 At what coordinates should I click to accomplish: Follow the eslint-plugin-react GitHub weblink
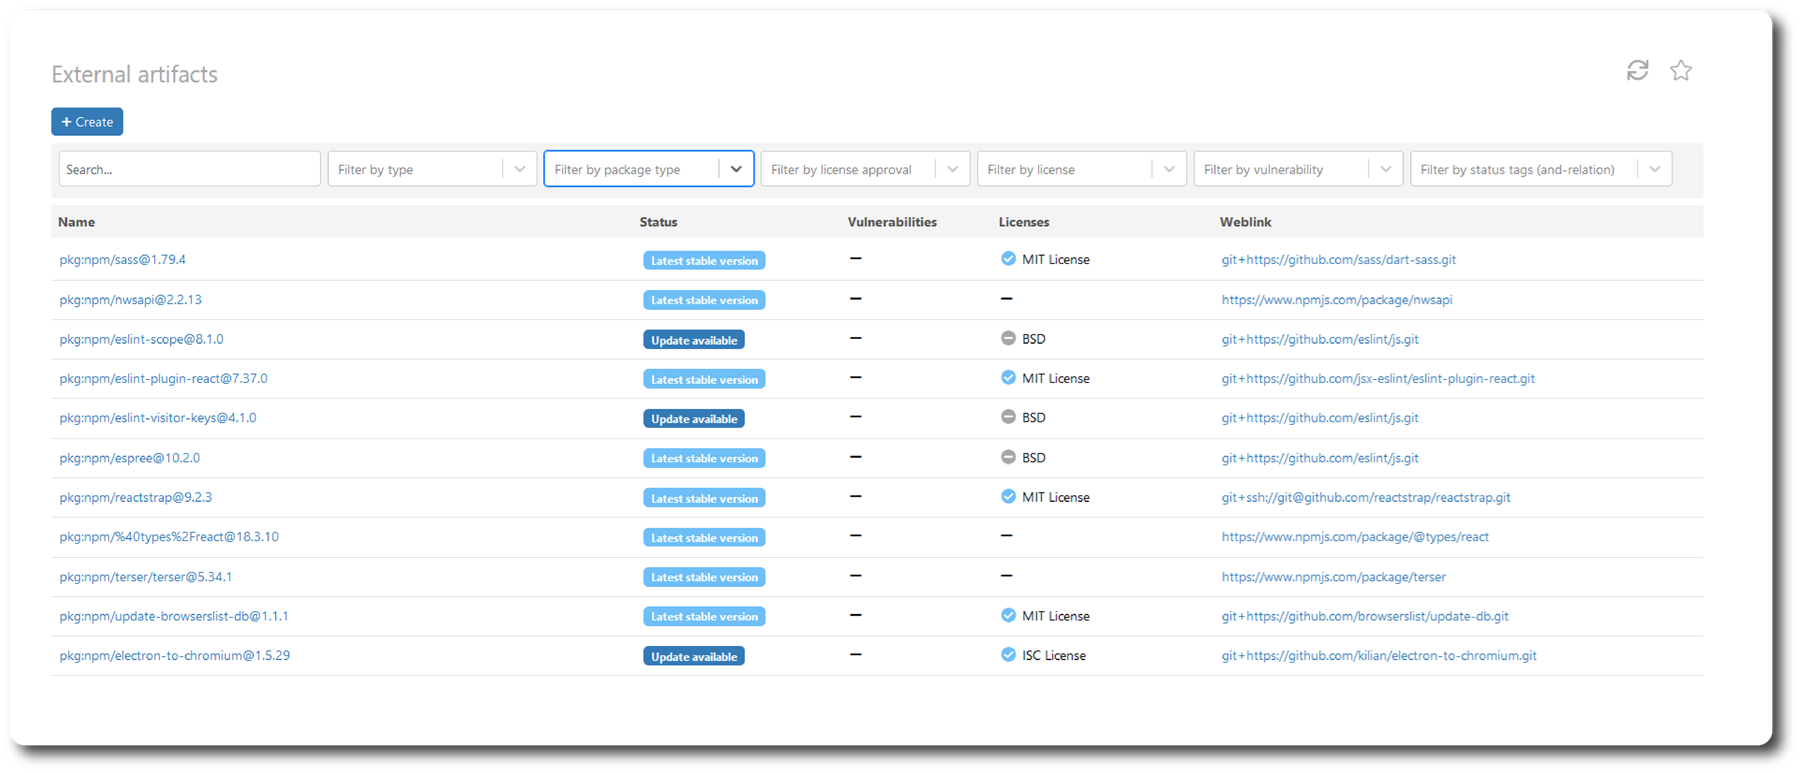click(1378, 379)
